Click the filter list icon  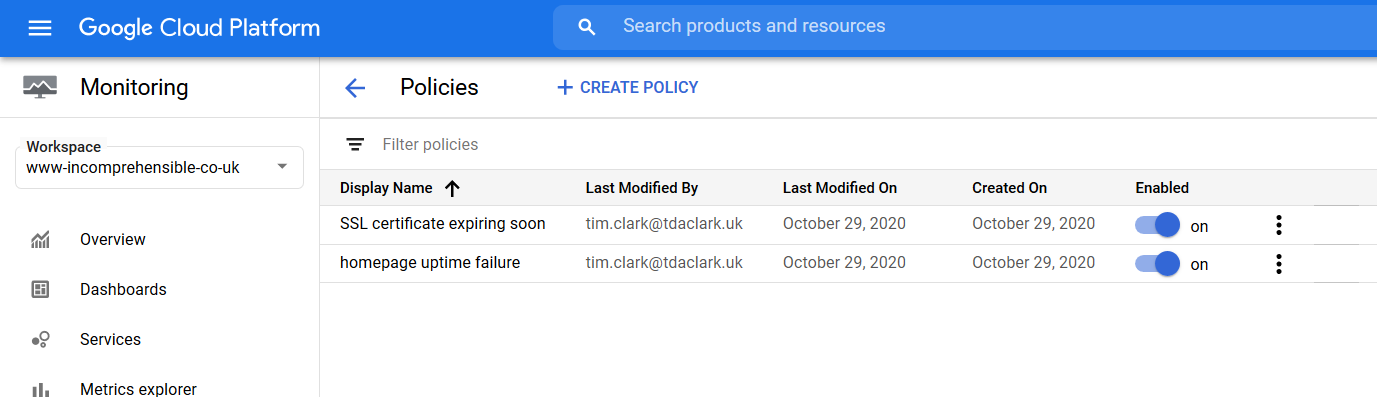[x=355, y=145]
